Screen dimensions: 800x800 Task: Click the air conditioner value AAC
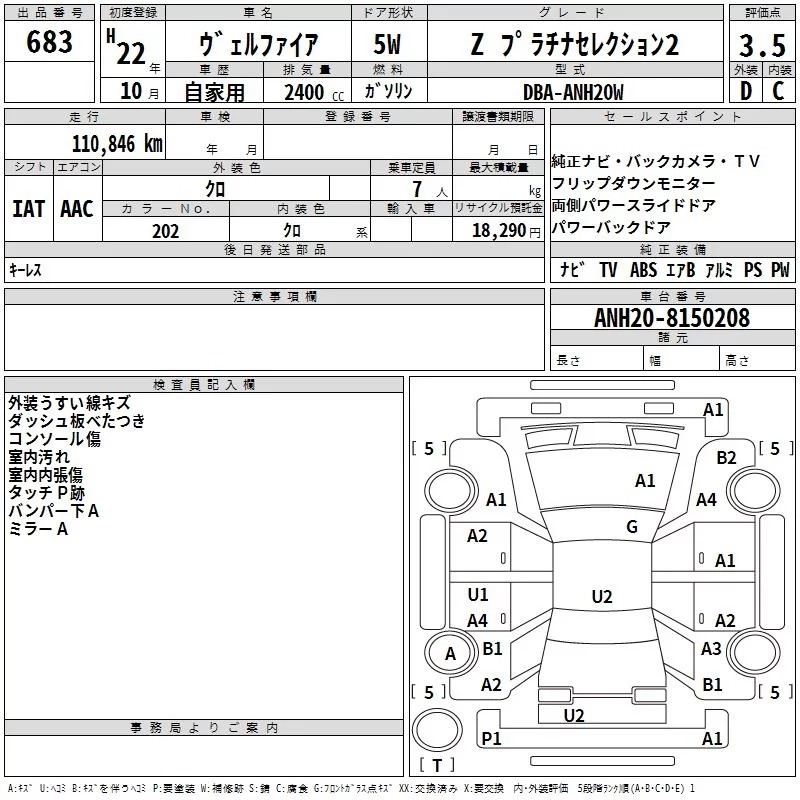point(77,209)
